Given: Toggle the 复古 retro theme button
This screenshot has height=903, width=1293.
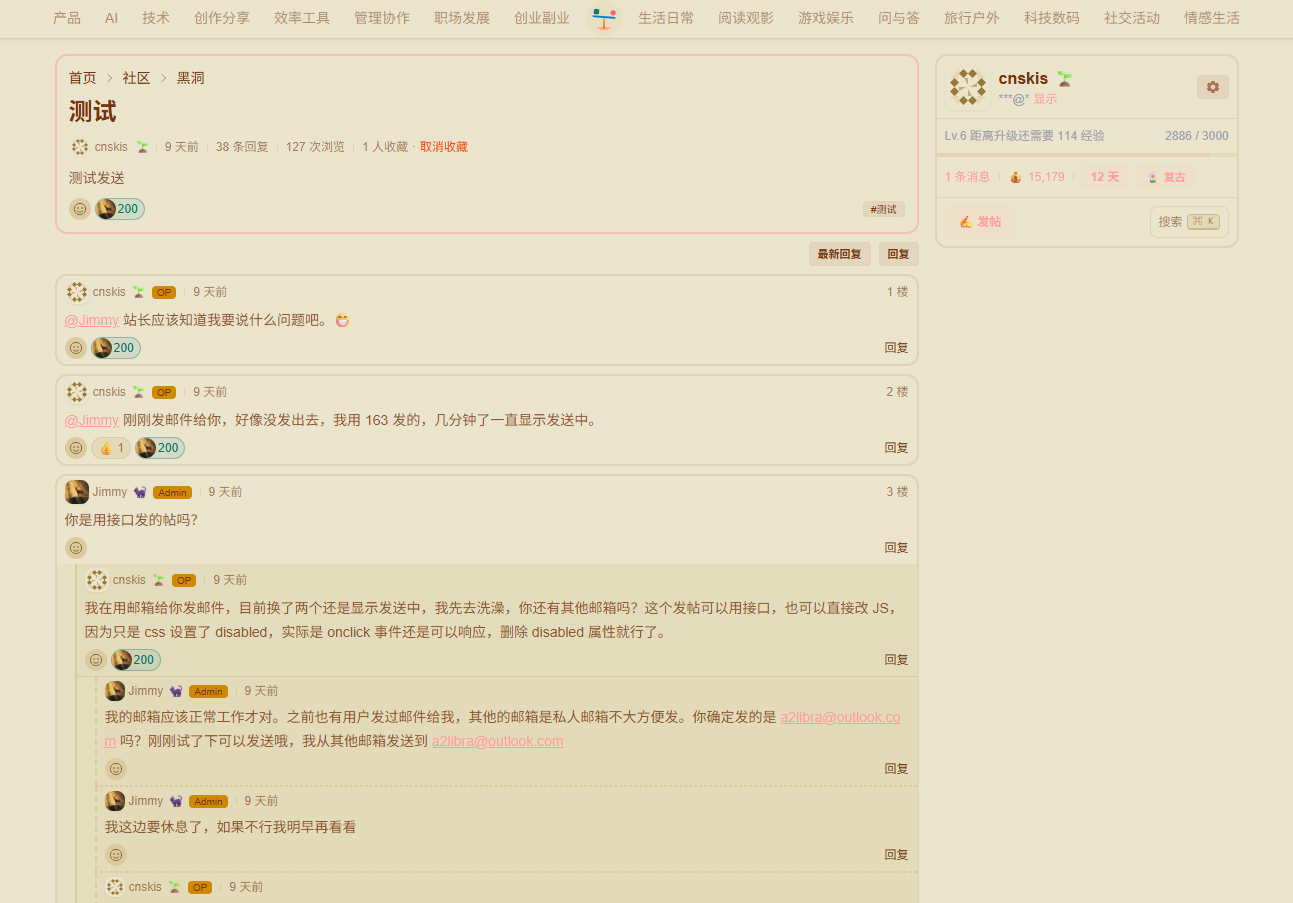Looking at the screenshot, I should [1166, 177].
